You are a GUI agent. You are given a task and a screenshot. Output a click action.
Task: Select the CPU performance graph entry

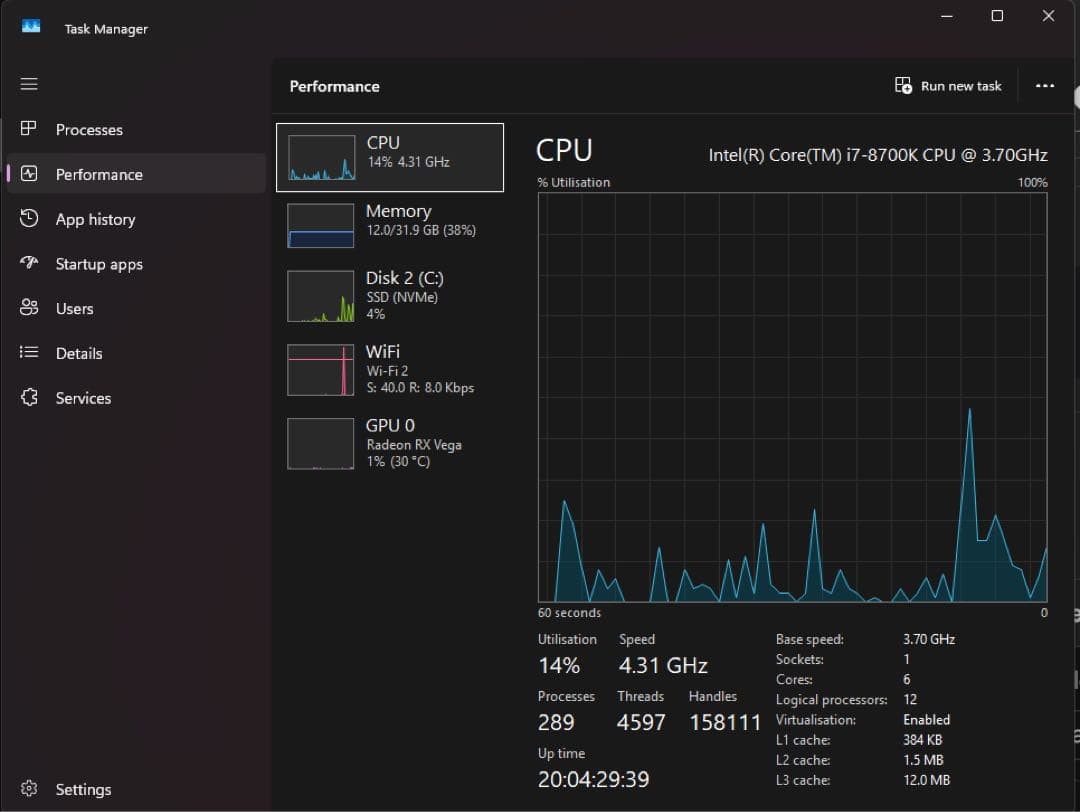(x=390, y=158)
